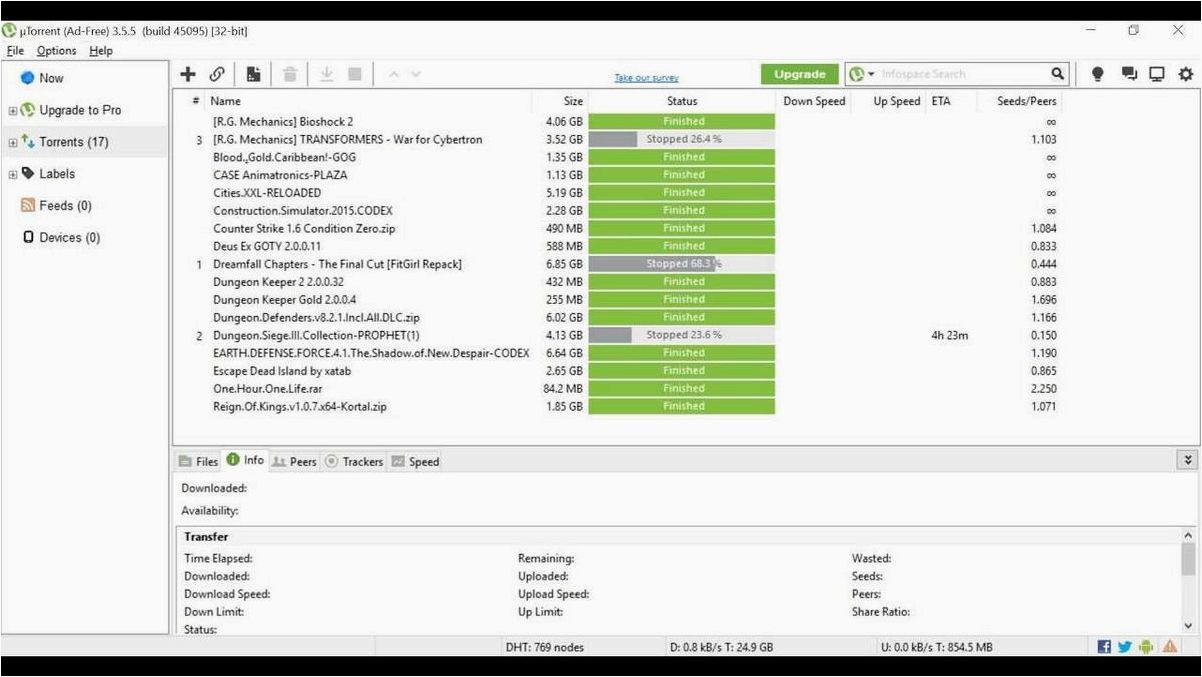1202x677 pixels.
Task: Add torrent from URL link icon
Action: pyautogui.click(x=217, y=74)
